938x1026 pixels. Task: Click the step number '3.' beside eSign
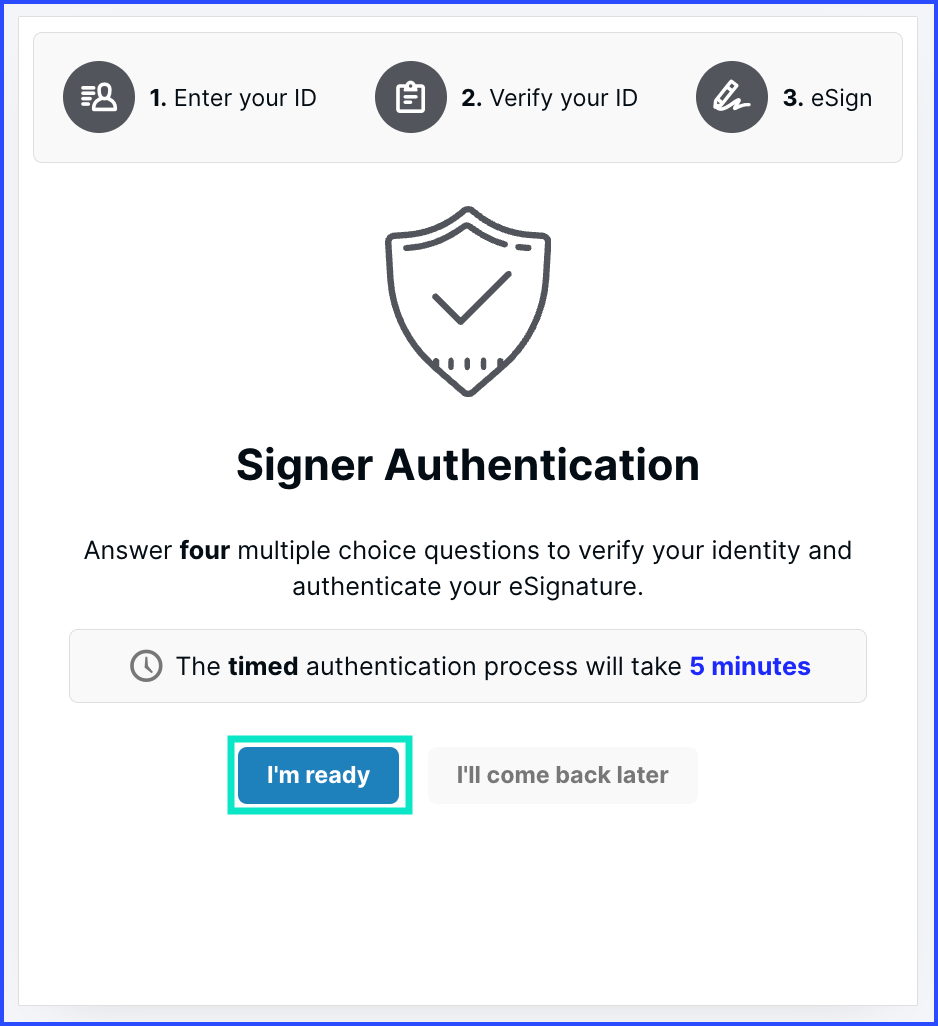(x=793, y=98)
